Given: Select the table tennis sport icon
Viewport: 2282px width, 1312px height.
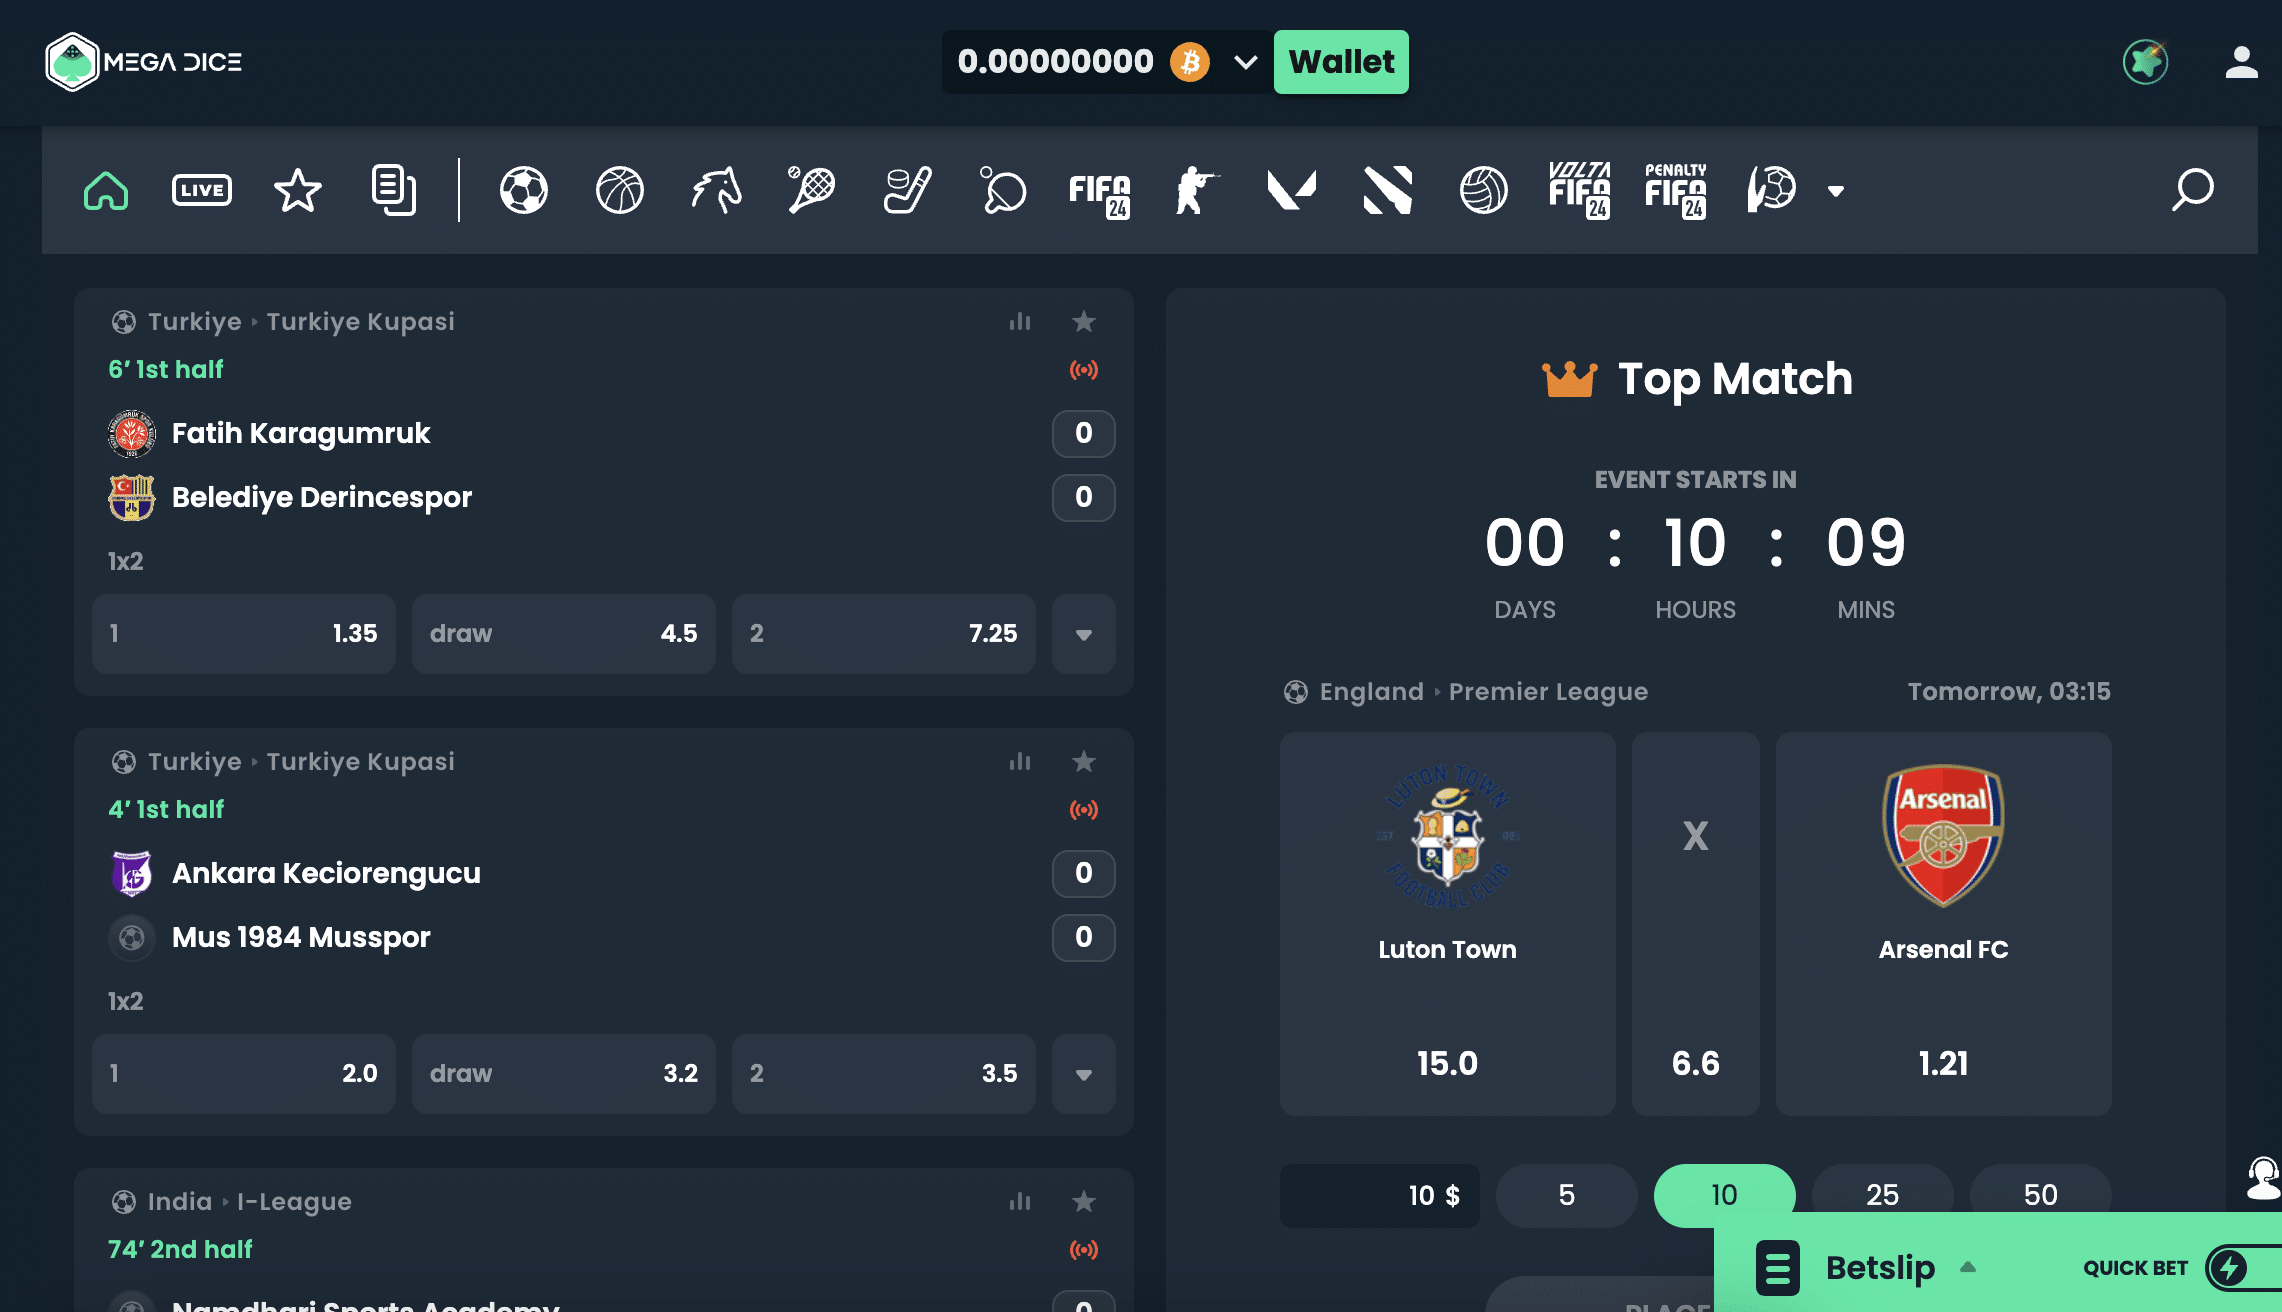Looking at the screenshot, I should point(1004,190).
